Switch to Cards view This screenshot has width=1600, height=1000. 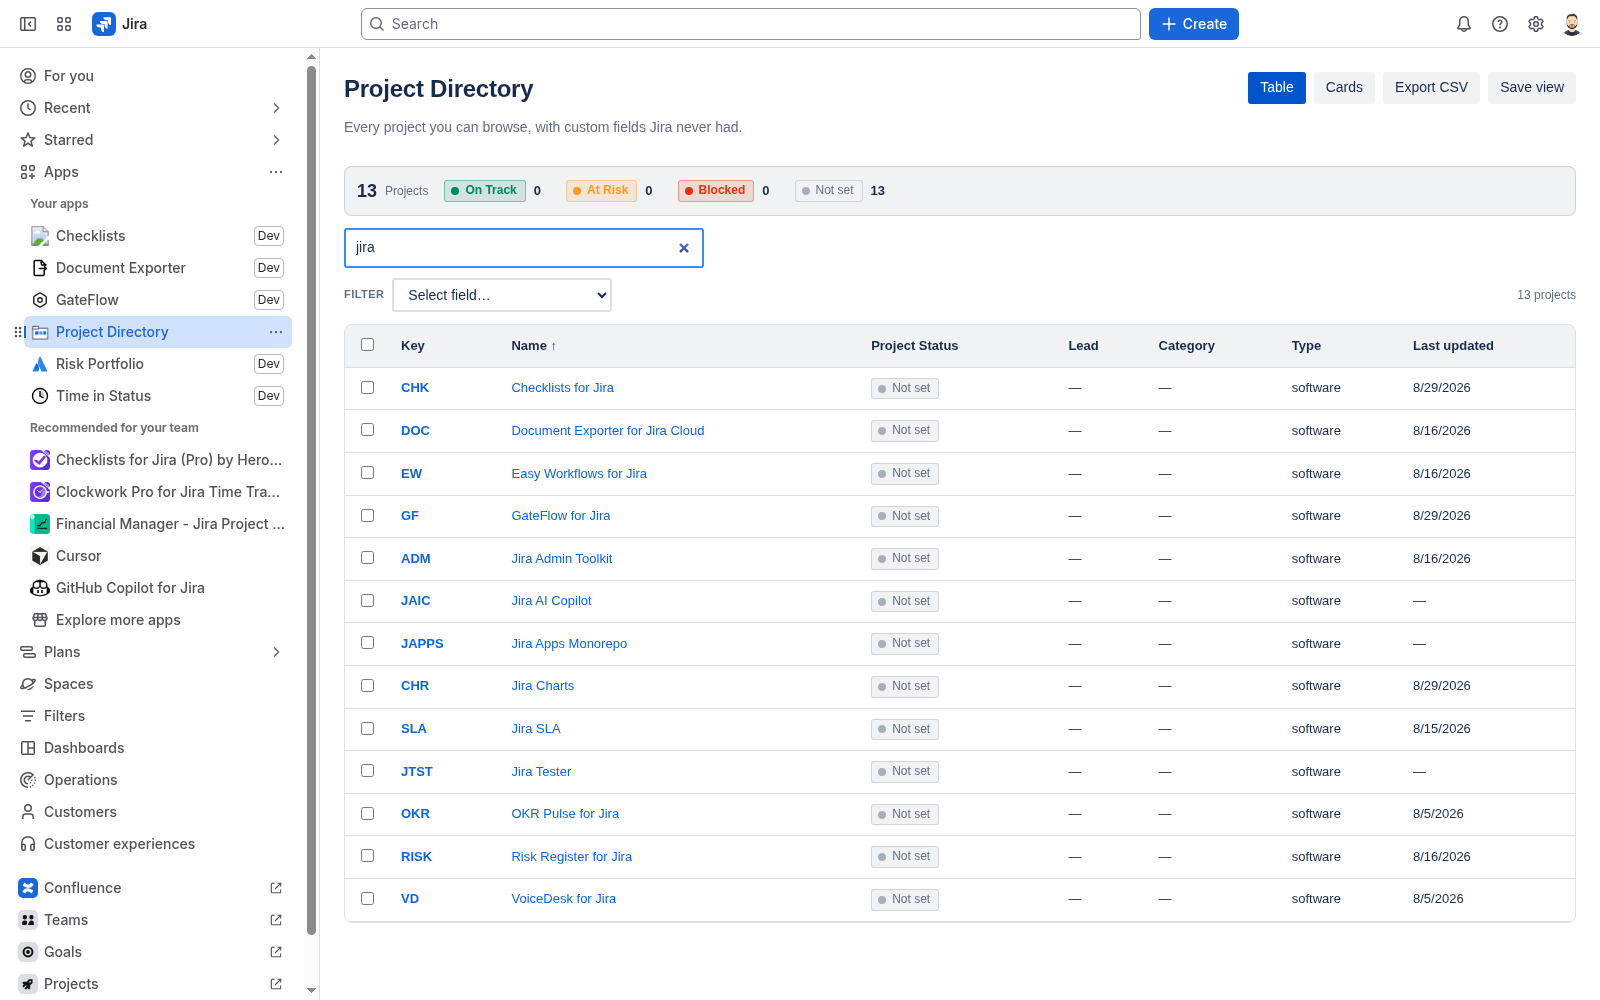point(1344,88)
